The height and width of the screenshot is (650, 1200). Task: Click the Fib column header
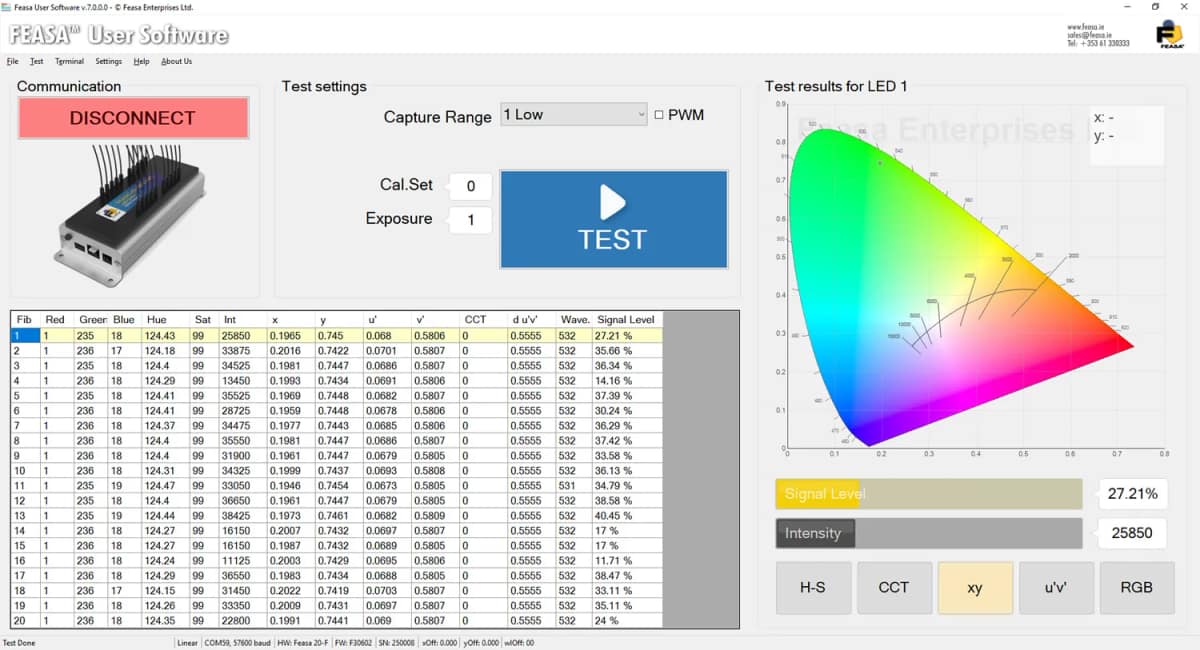click(26, 319)
